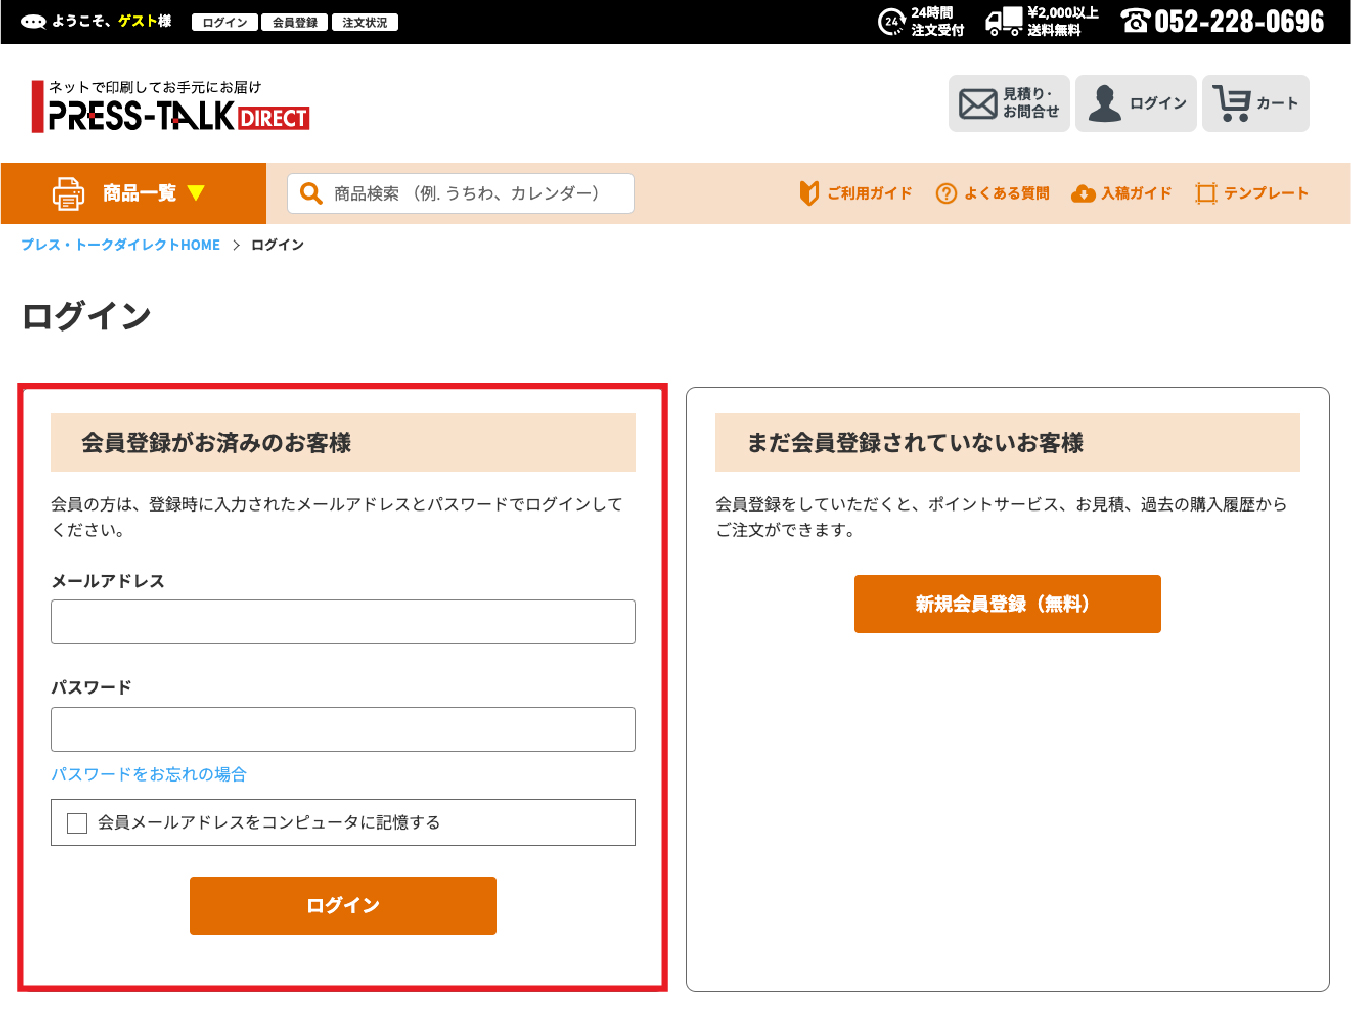The width and height of the screenshot is (1351, 1012).
Task: Click the ご利用ガイド beginner mark icon
Action: [x=809, y=193]
